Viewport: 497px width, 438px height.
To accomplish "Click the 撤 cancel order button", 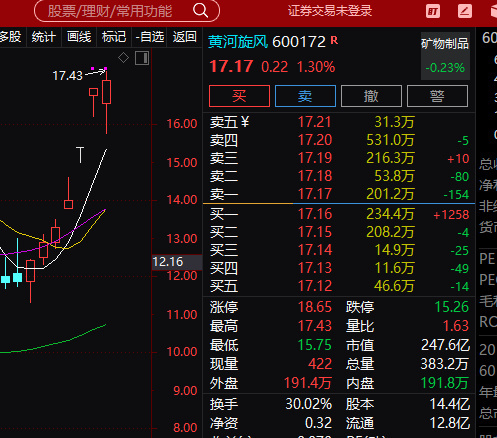I will pos(371,96).
